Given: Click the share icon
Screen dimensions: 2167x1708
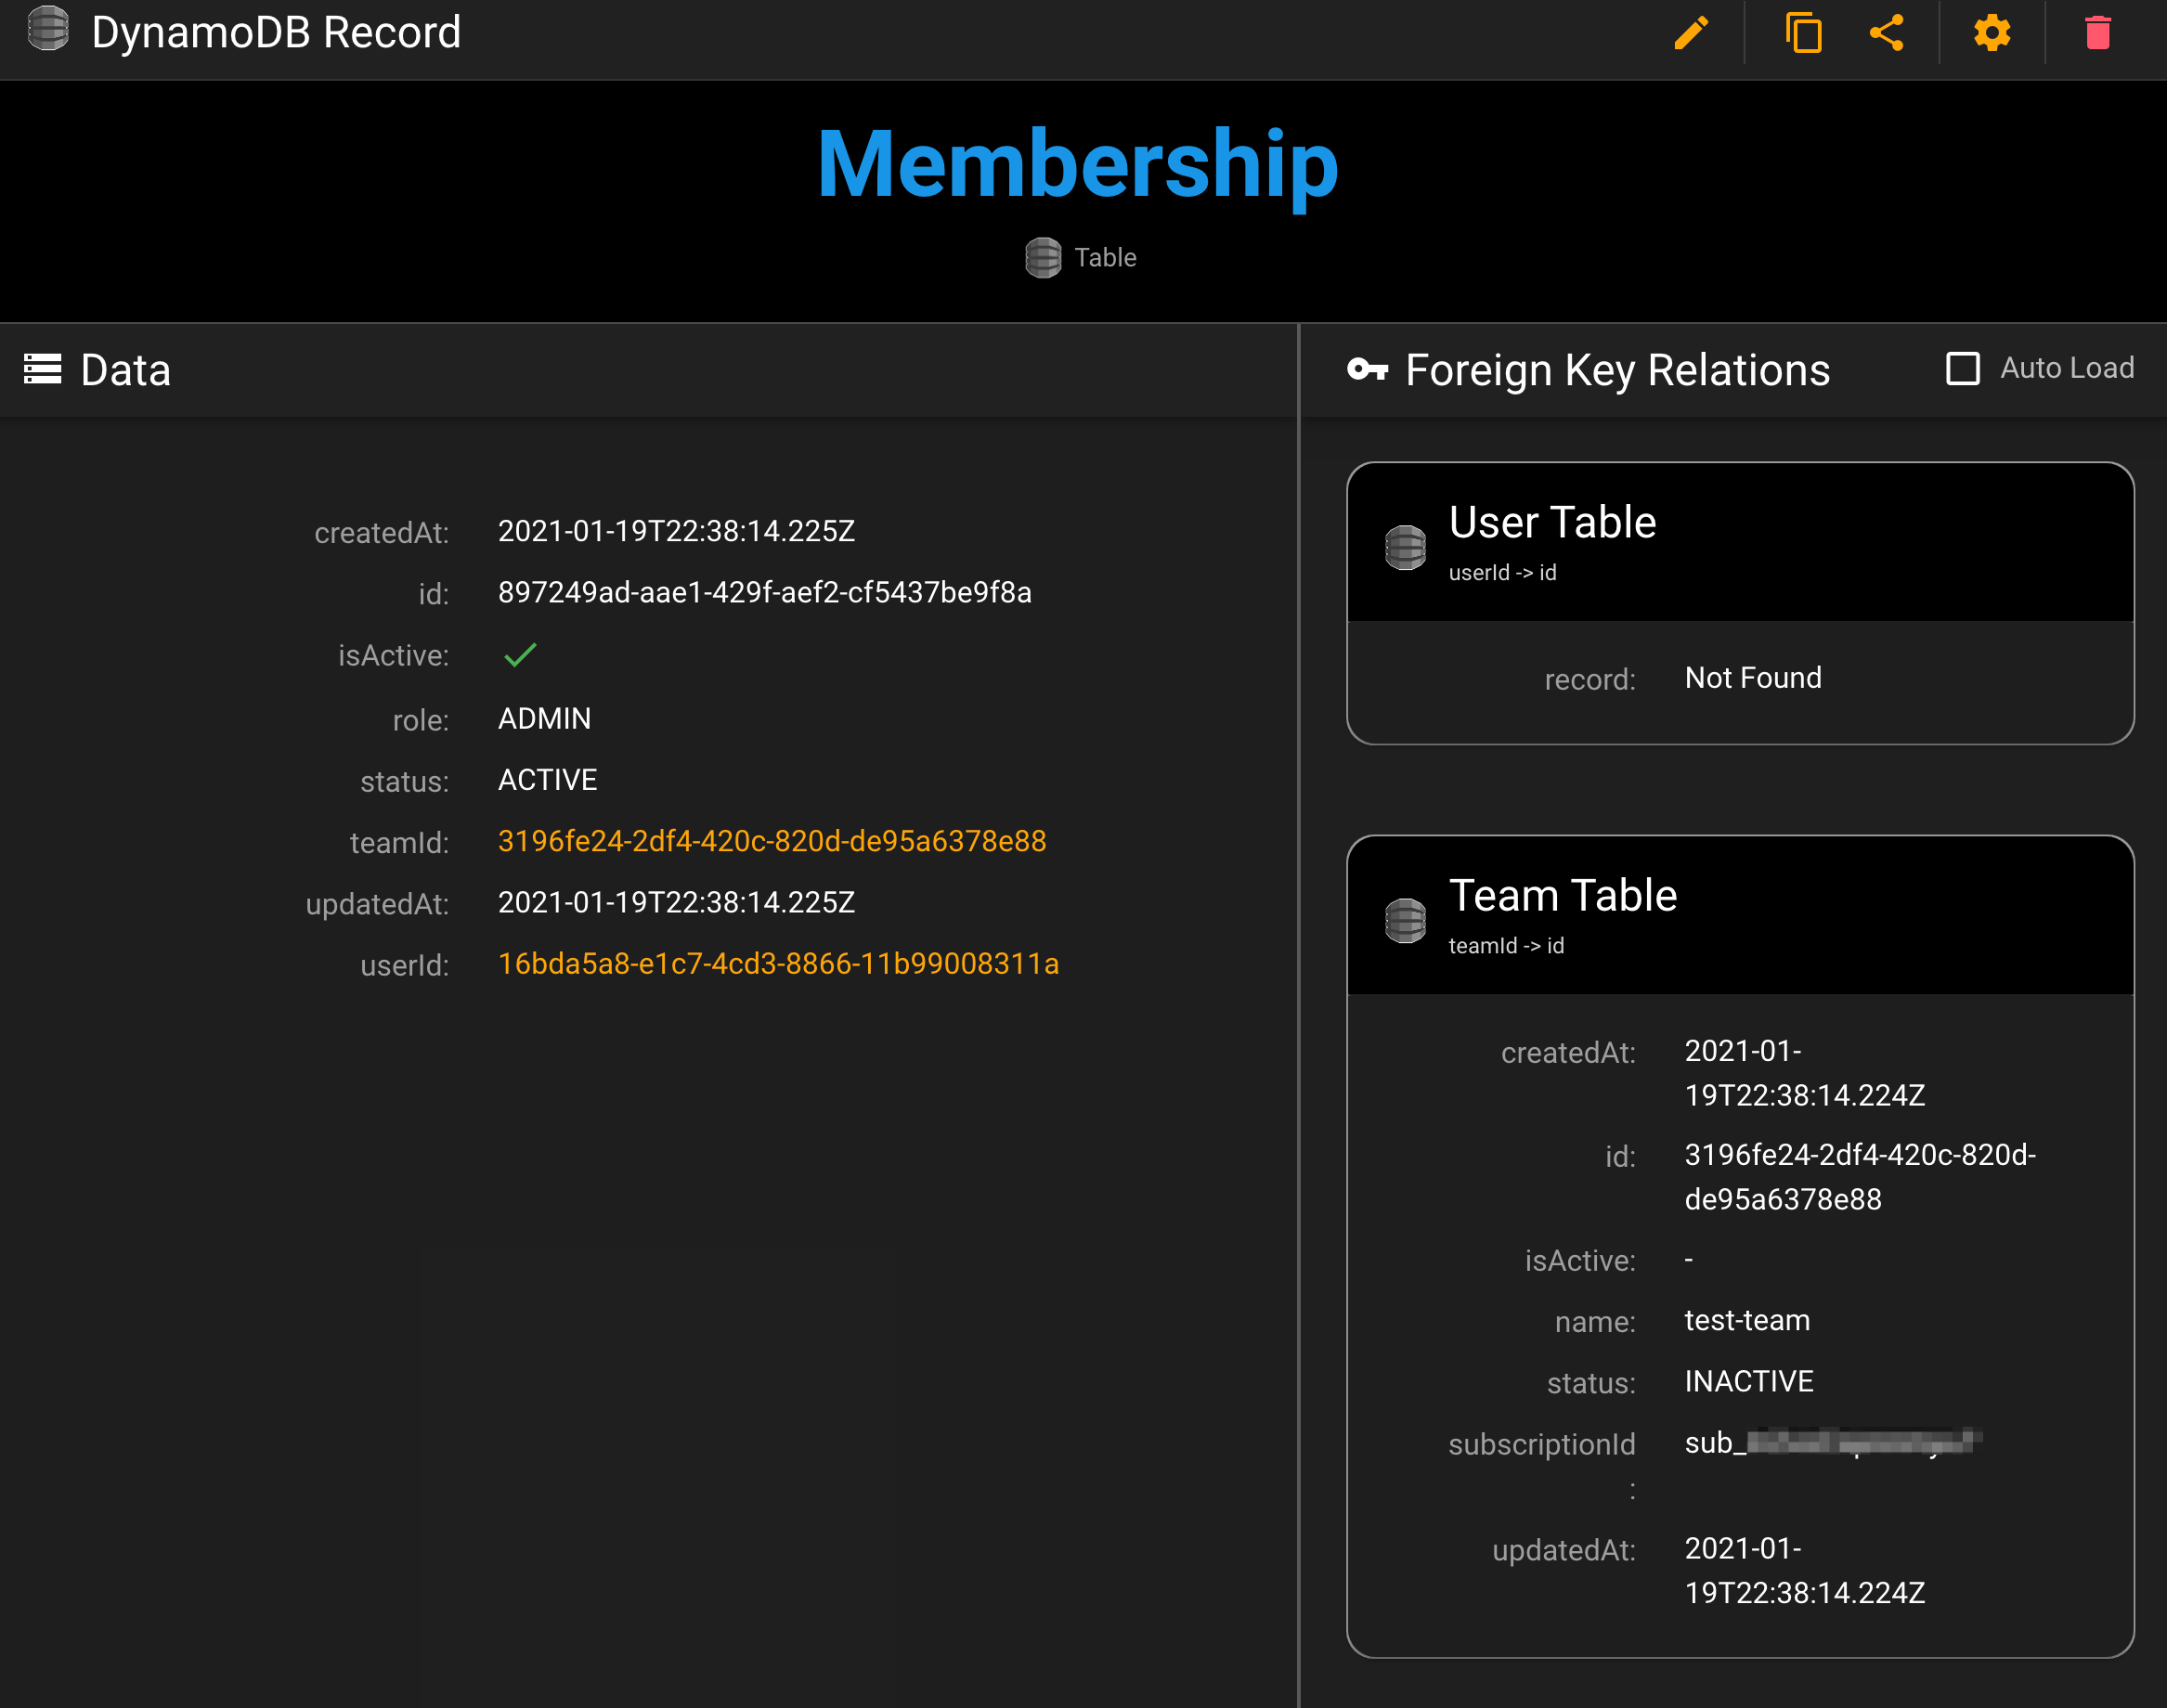Looking at the screenshot, I should [1886, 33].
